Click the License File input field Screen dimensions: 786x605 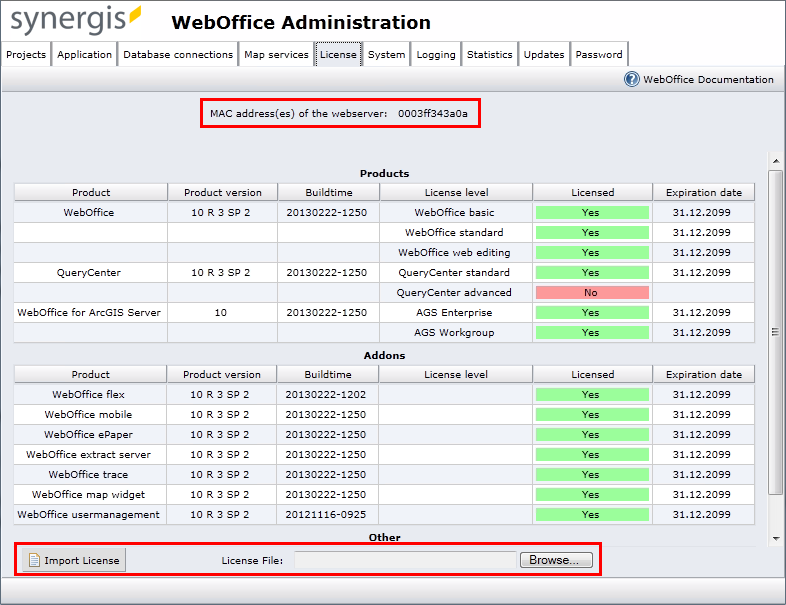click(405, 560)
